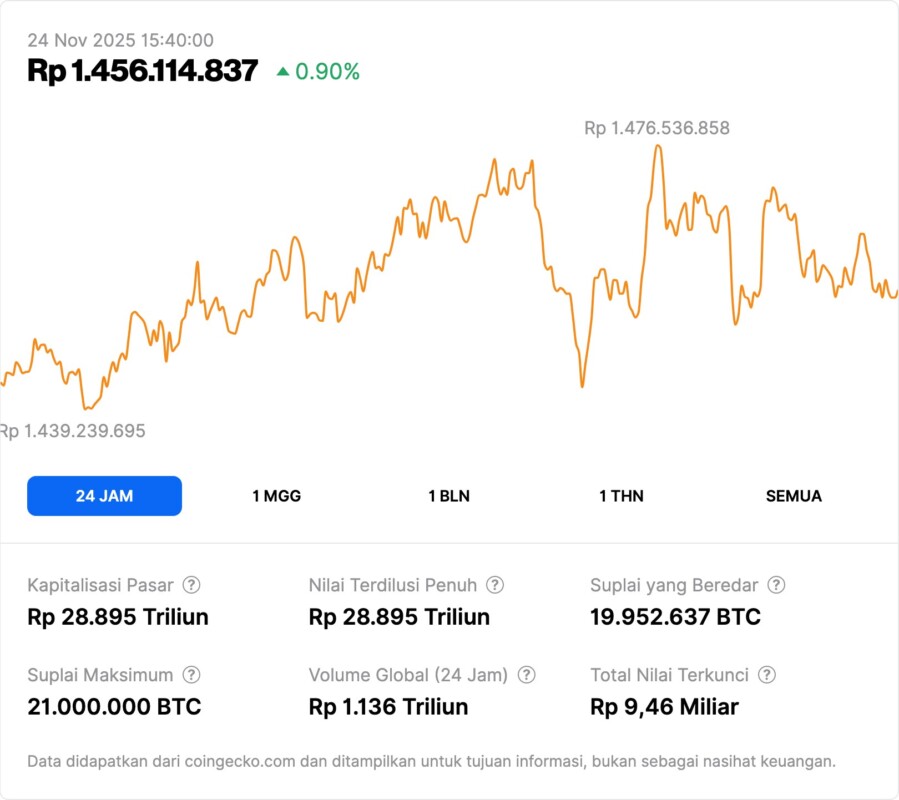
Task: Switch the chart to 1 MGG
Action: pyautogui.click(x=276, y=496)
